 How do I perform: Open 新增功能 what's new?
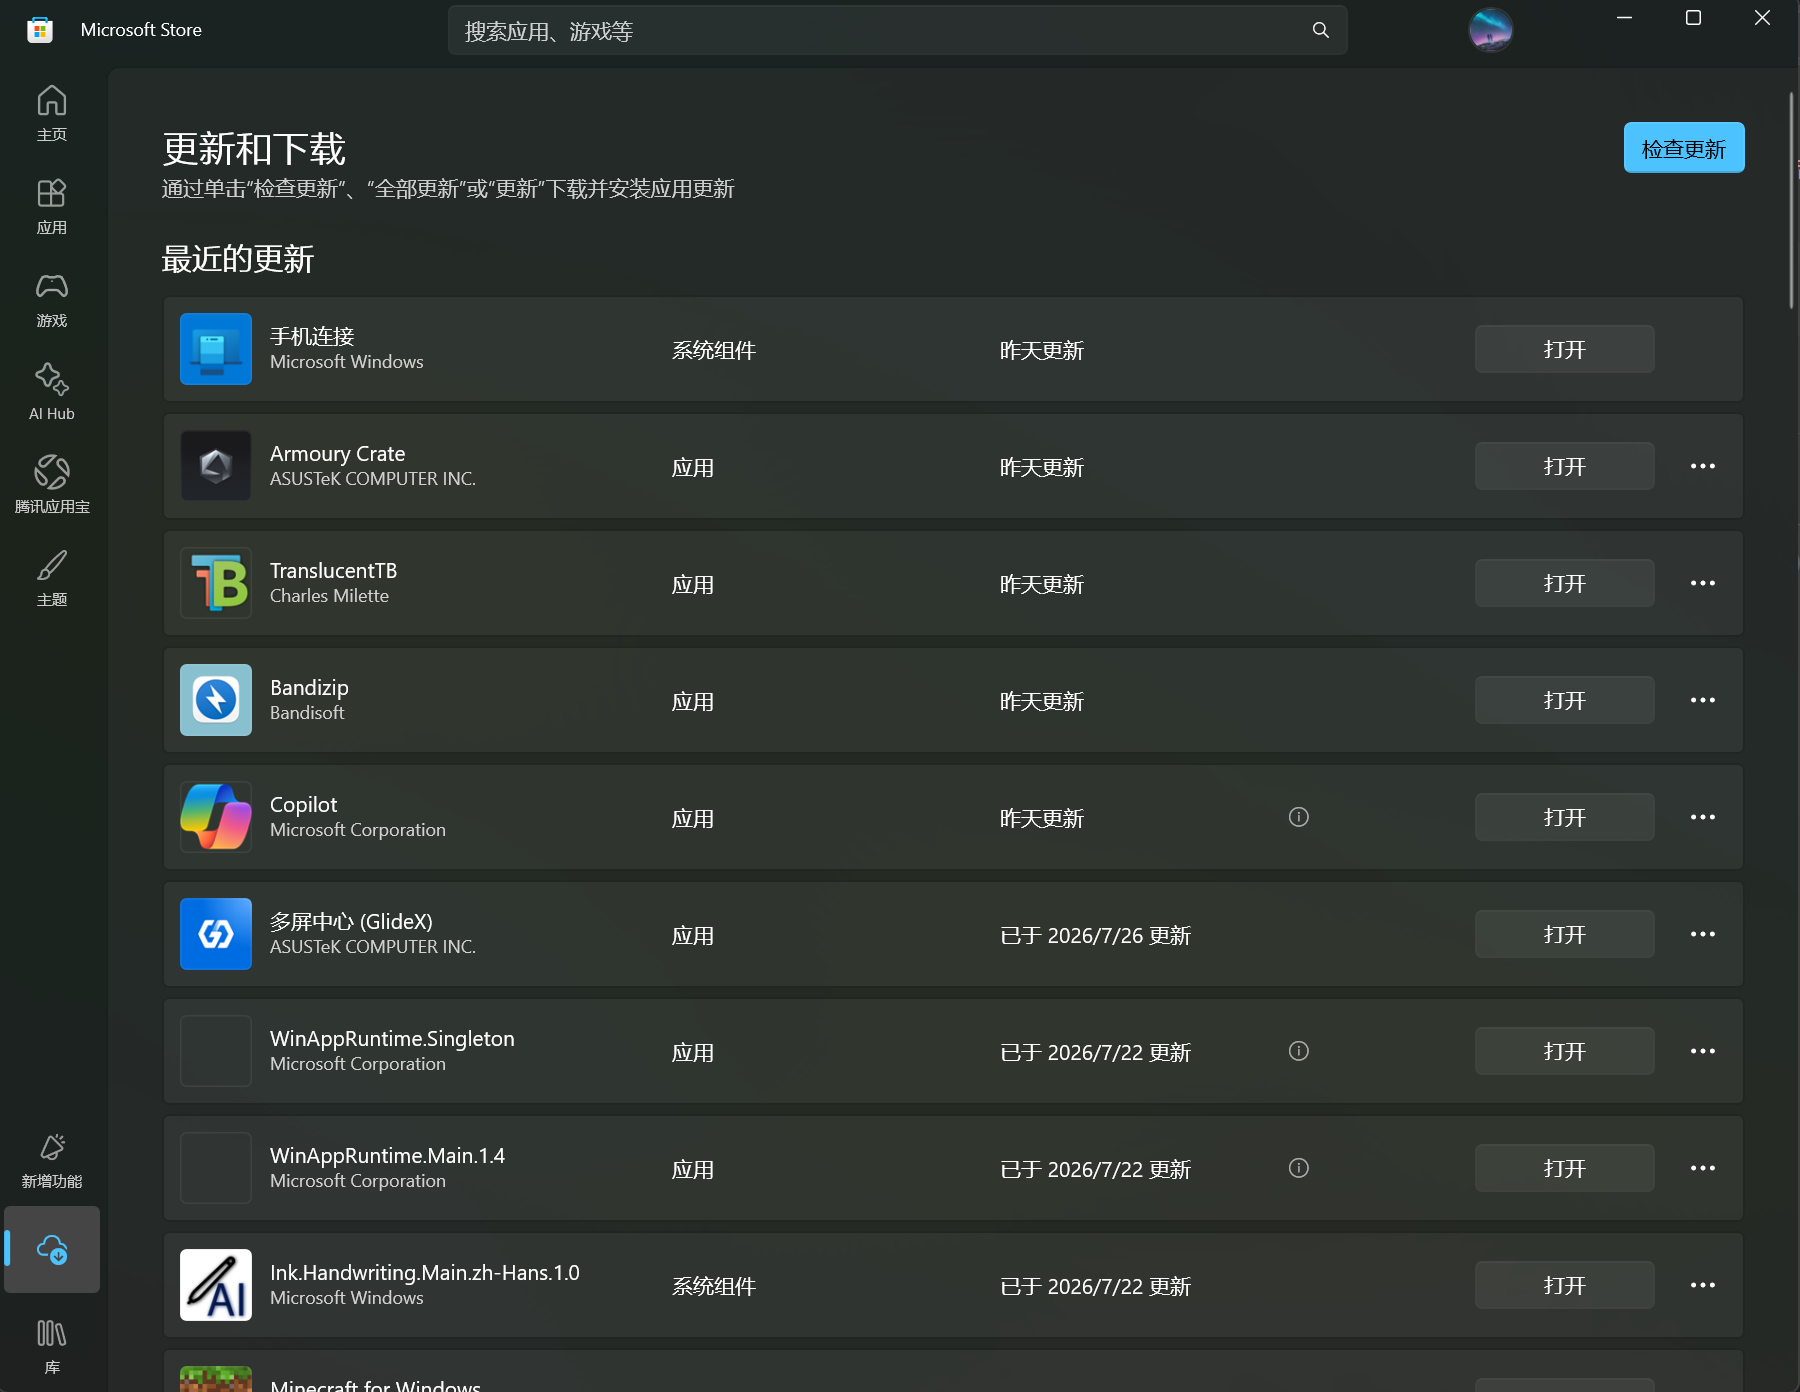point(52,1161)
